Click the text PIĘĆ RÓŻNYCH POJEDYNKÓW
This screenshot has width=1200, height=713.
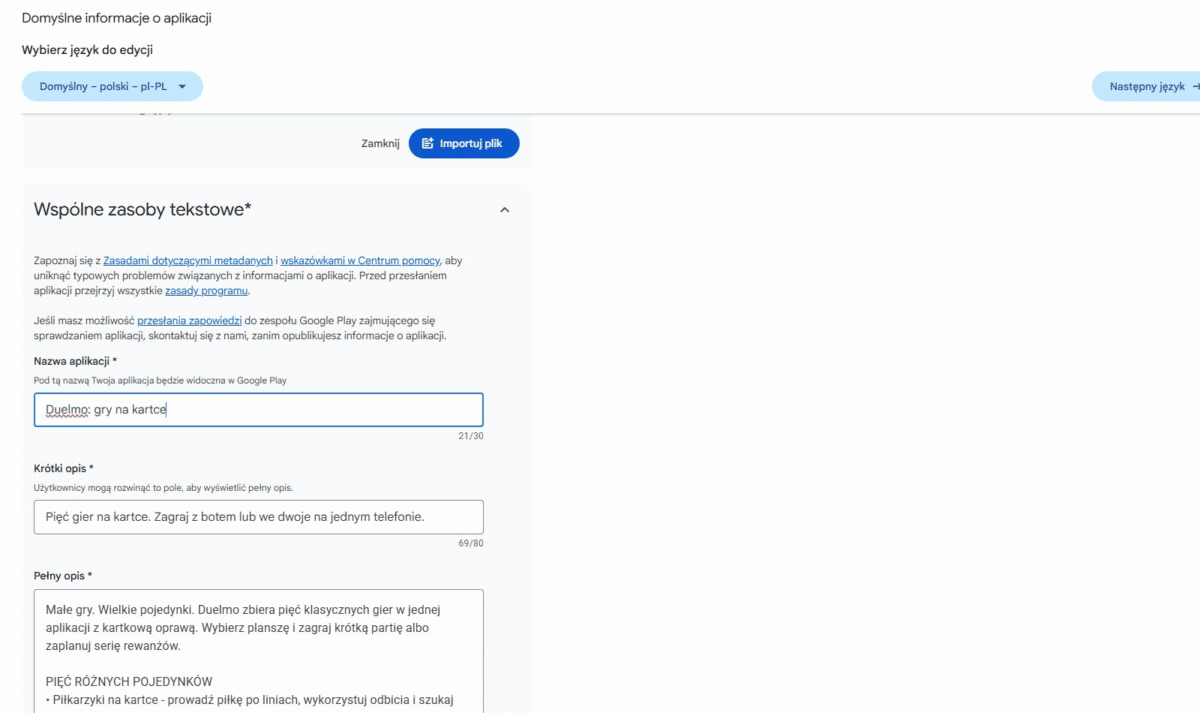(x=129, y=682)
